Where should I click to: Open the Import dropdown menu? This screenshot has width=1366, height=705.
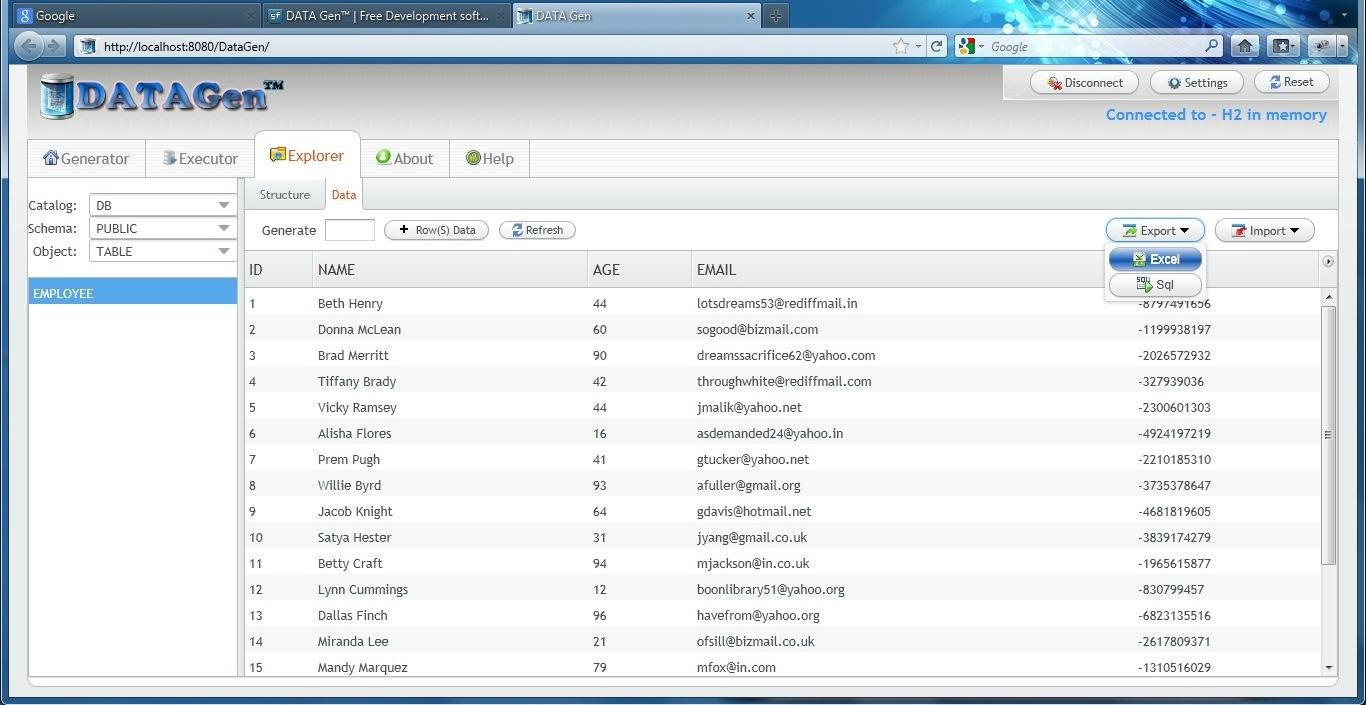point(1264,229)
